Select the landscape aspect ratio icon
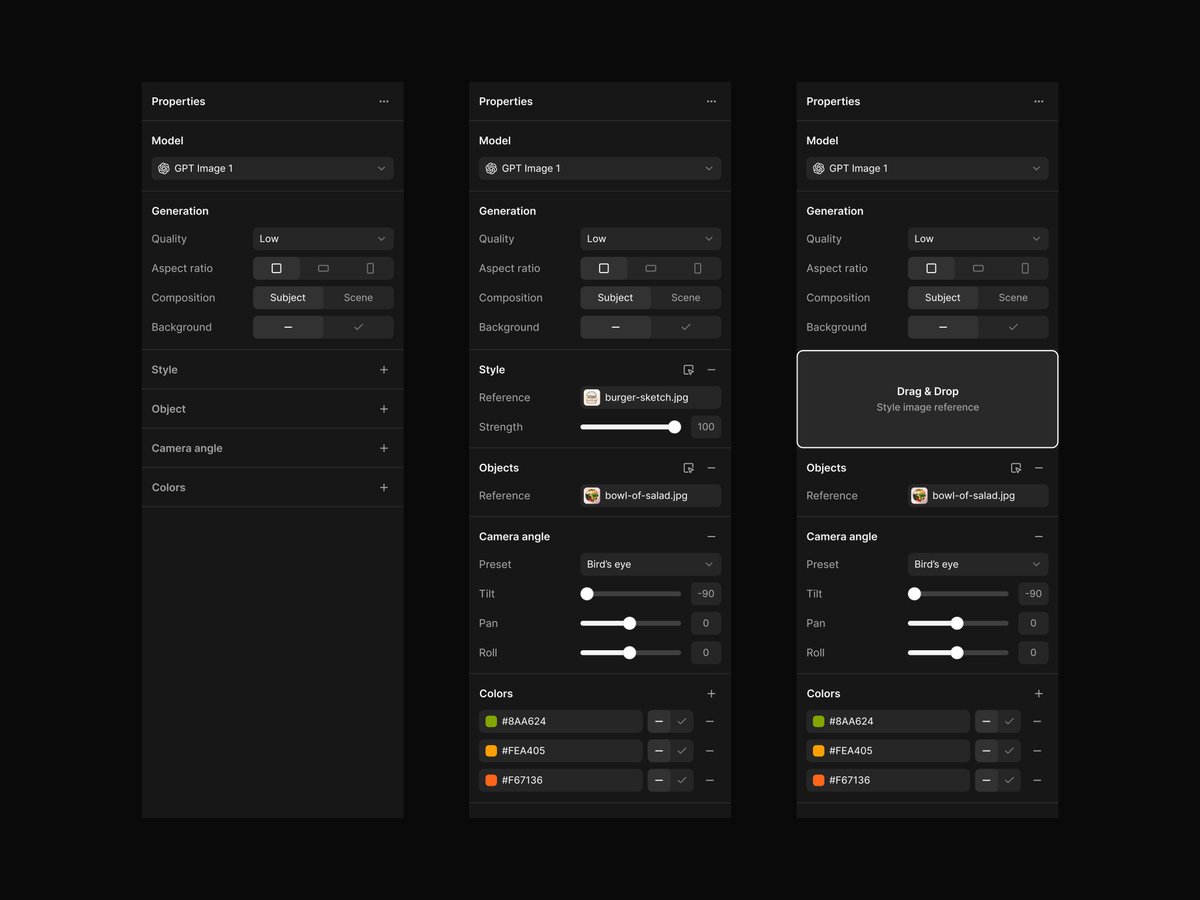This screenshot has width=1200, height=900. click(x=322, y=268)
